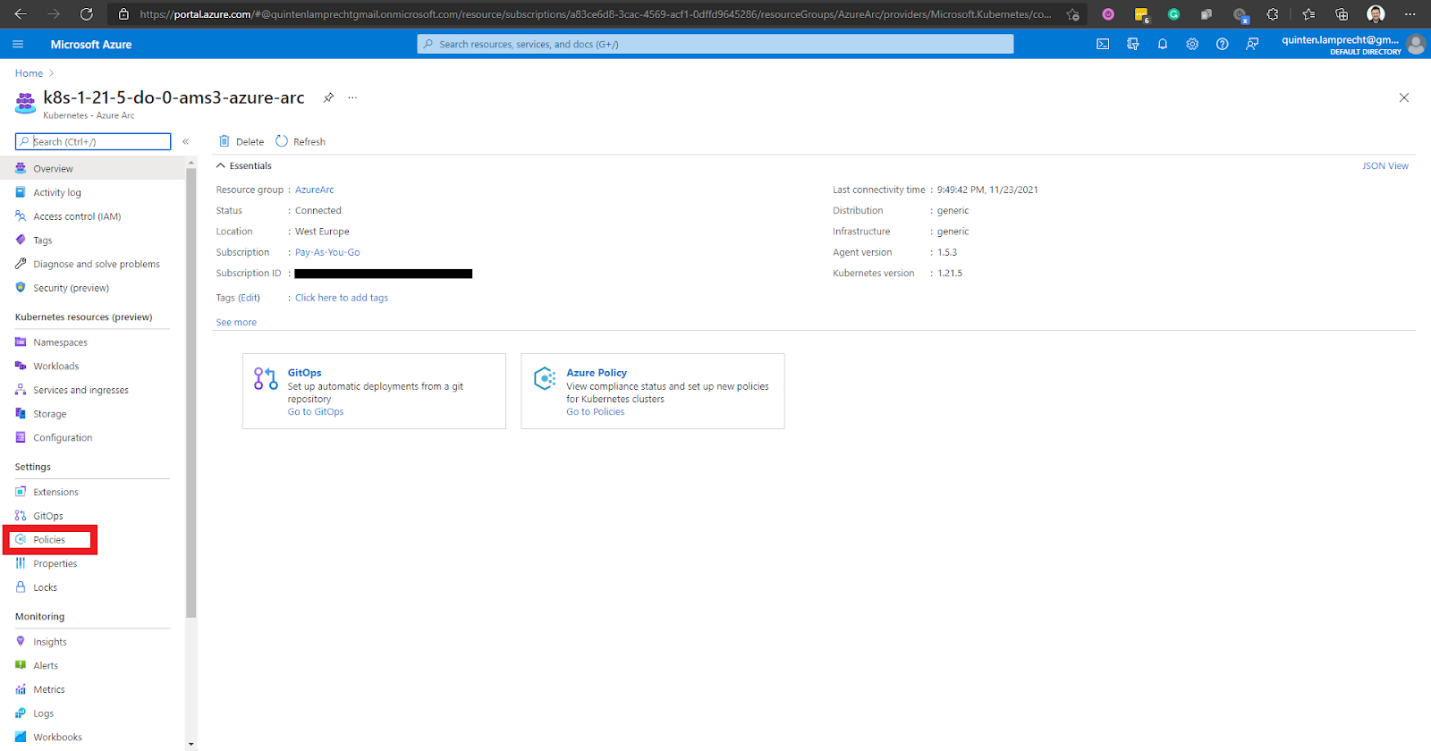Pin the k8s resource to dashboard
This screenshot has width=1431, height=751.
328,98
